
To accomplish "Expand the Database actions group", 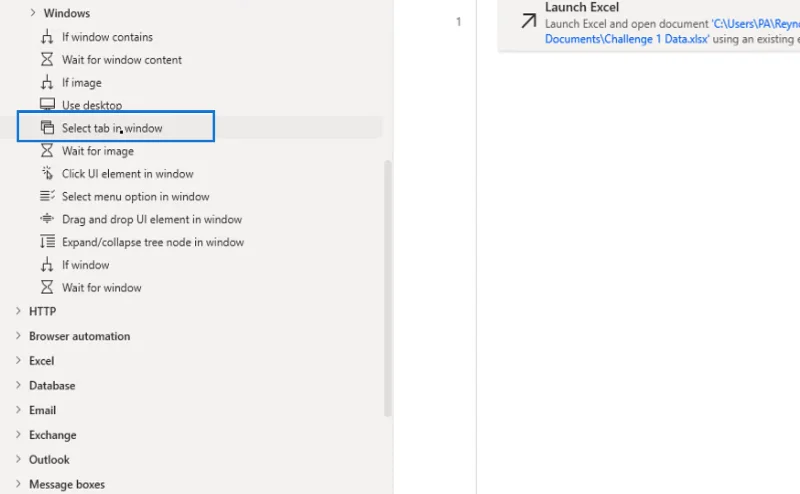I will (x=18, y=385).
